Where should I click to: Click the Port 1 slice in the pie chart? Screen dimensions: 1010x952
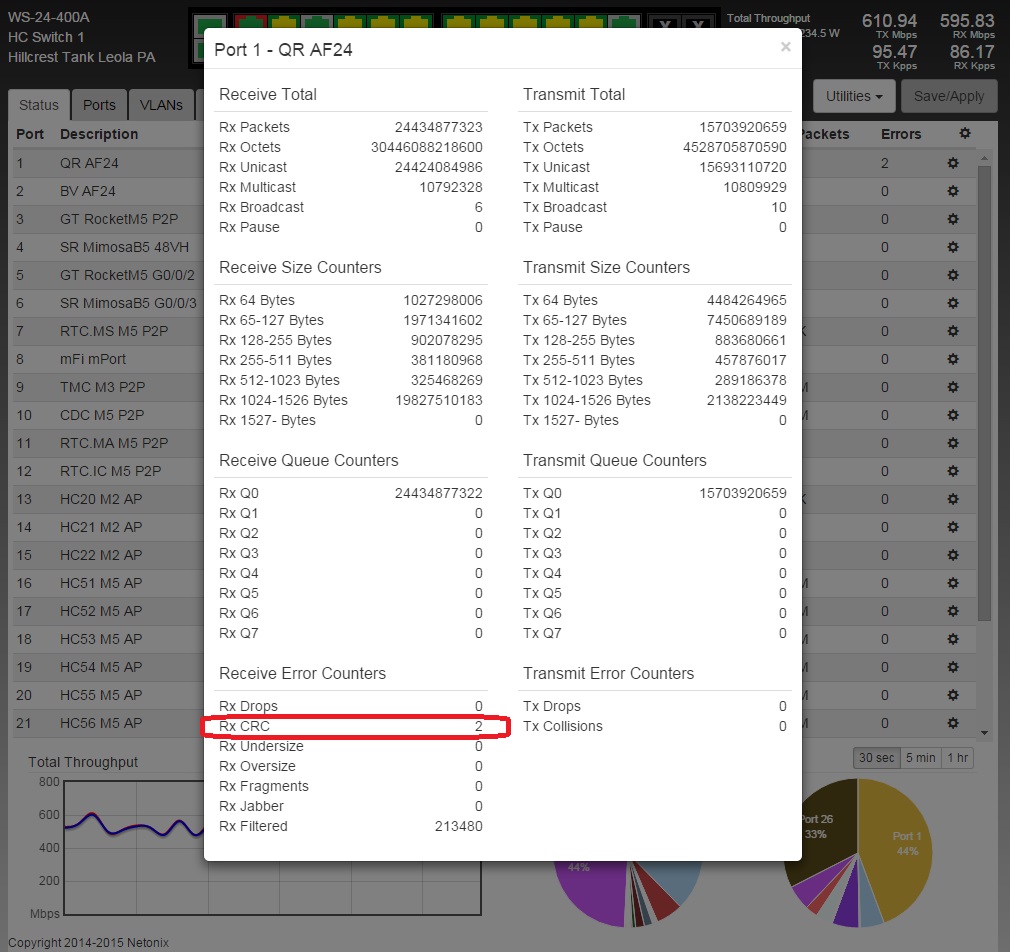click(x=905, y=845)
